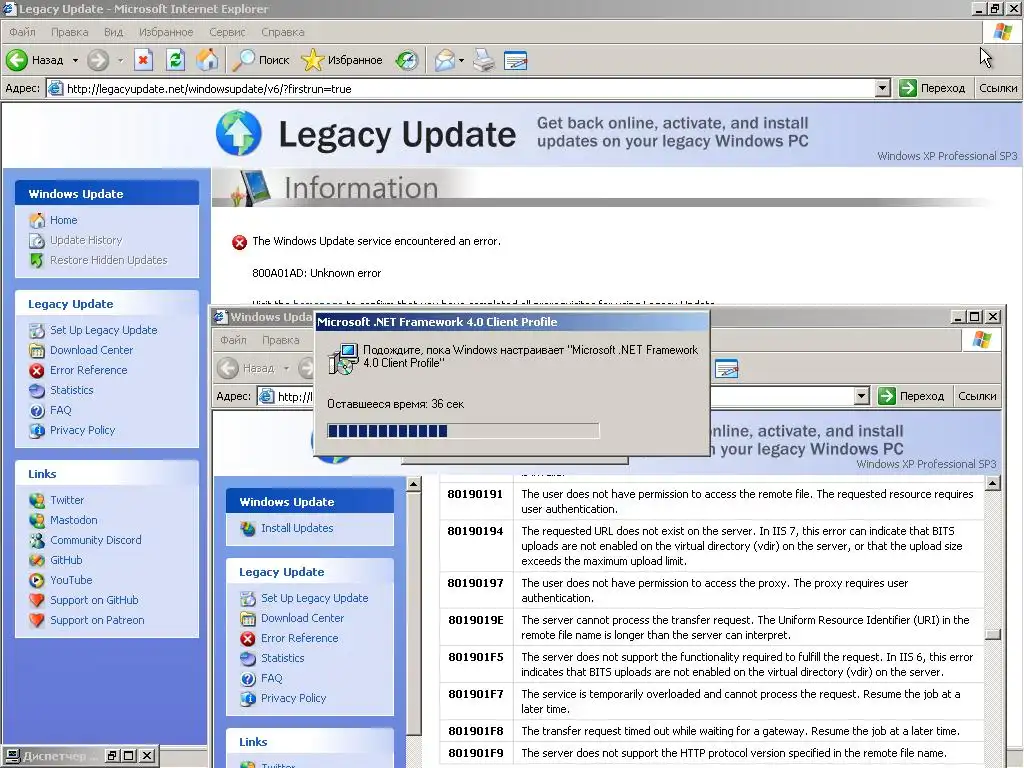Click the Forward arrow in main toolbar
The width and height of the screenshot is (1024, 768).
click(x=98, y=60)
